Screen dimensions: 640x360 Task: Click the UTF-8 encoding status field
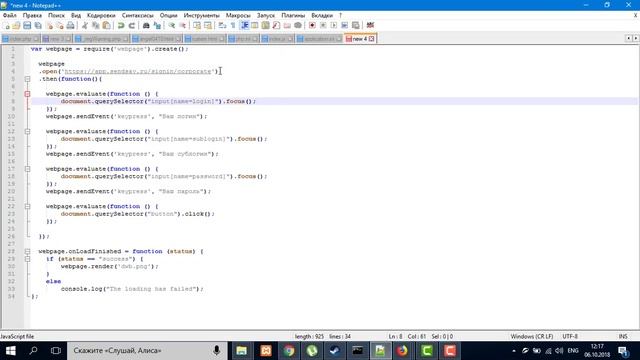[570, 337]
